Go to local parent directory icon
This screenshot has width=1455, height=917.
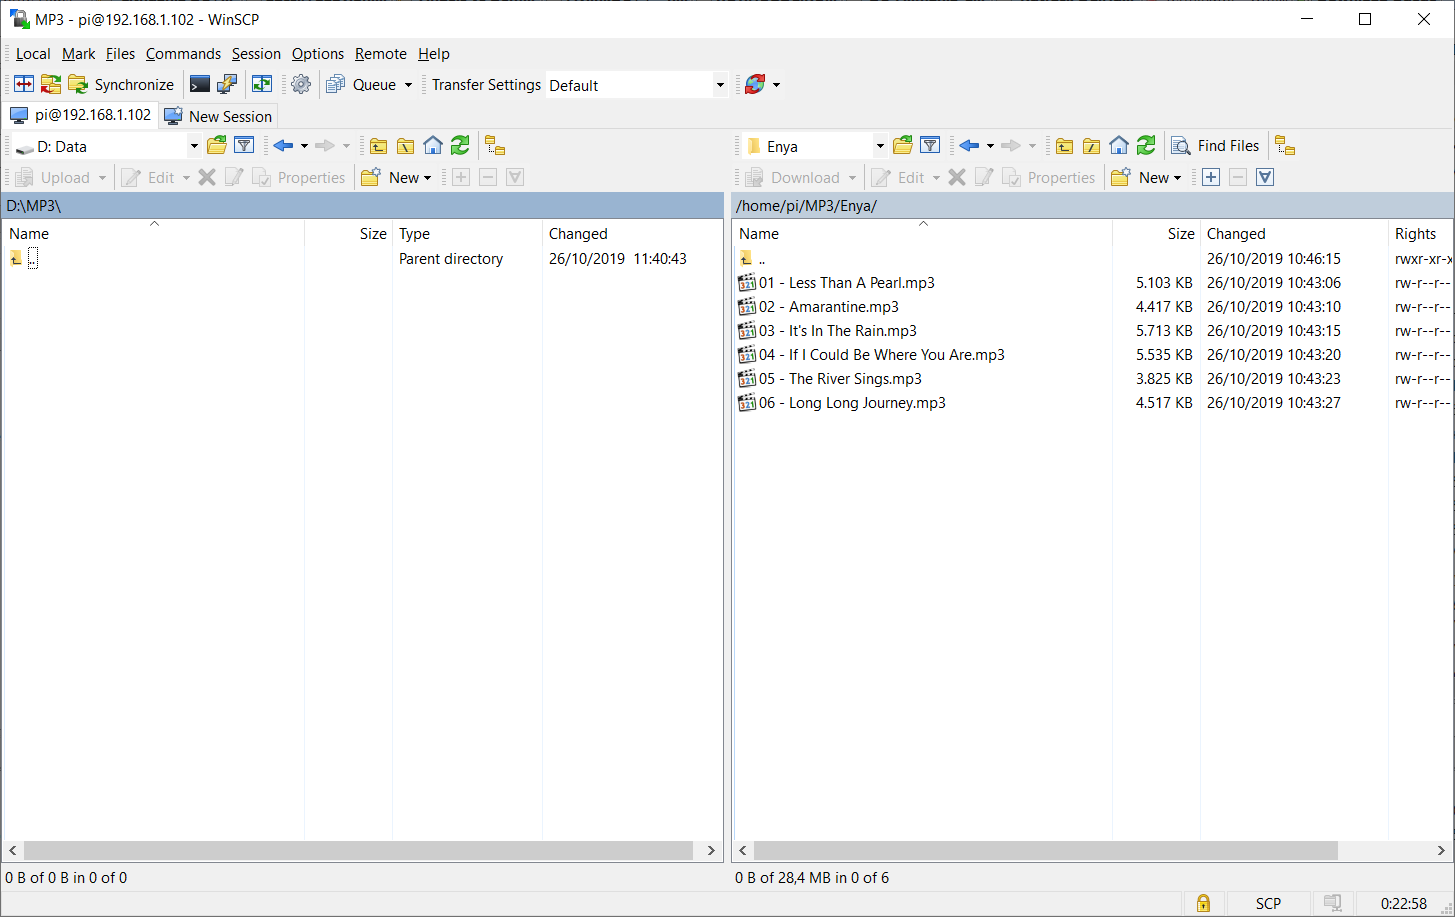[x=378, y=146]
